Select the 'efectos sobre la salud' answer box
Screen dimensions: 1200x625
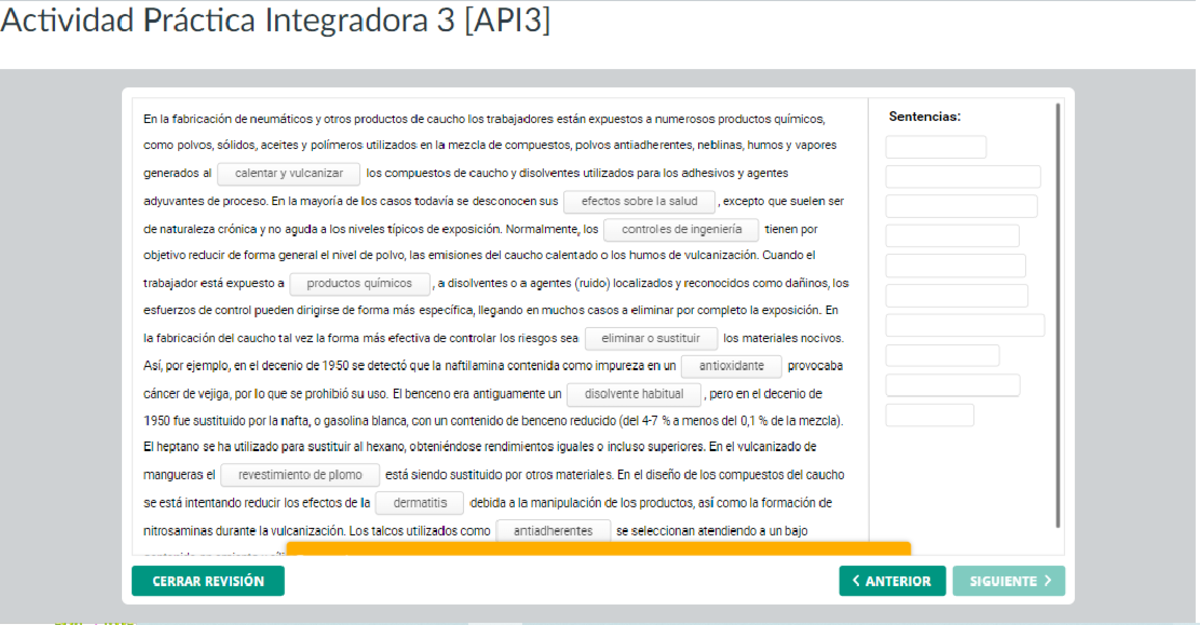(x=638, y=201)
